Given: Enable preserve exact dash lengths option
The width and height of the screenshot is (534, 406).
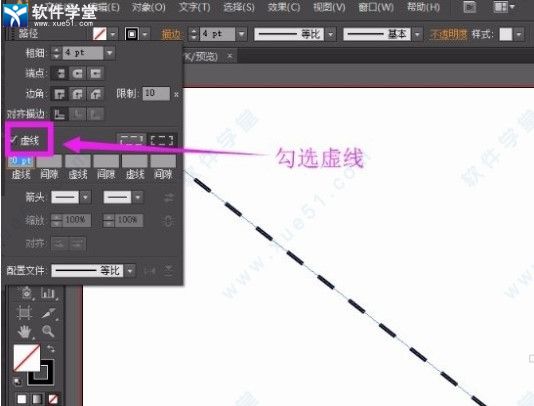Looking at the screenshot, I should [x=131, y=140].
